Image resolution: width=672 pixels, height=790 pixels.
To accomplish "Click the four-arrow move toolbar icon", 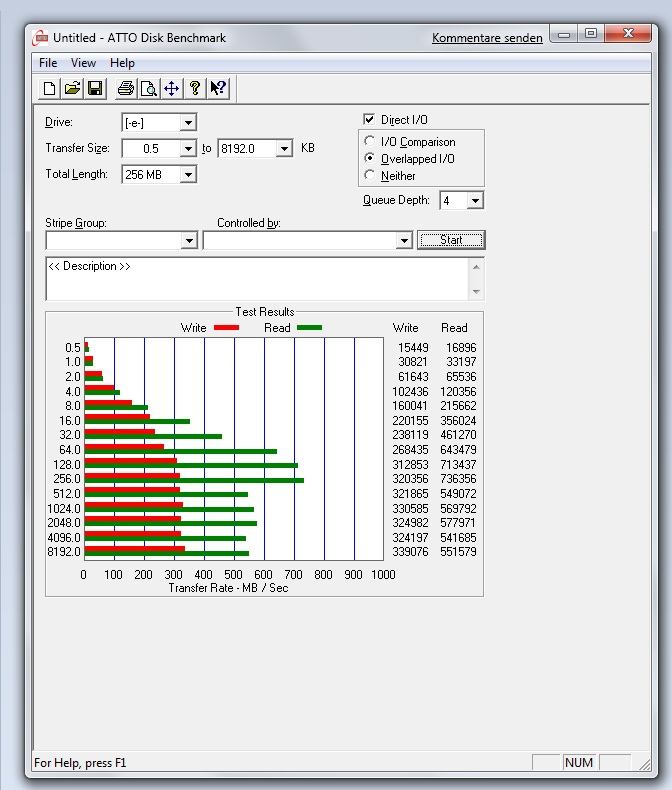I will pyautogui.click(x=172, y=89).
